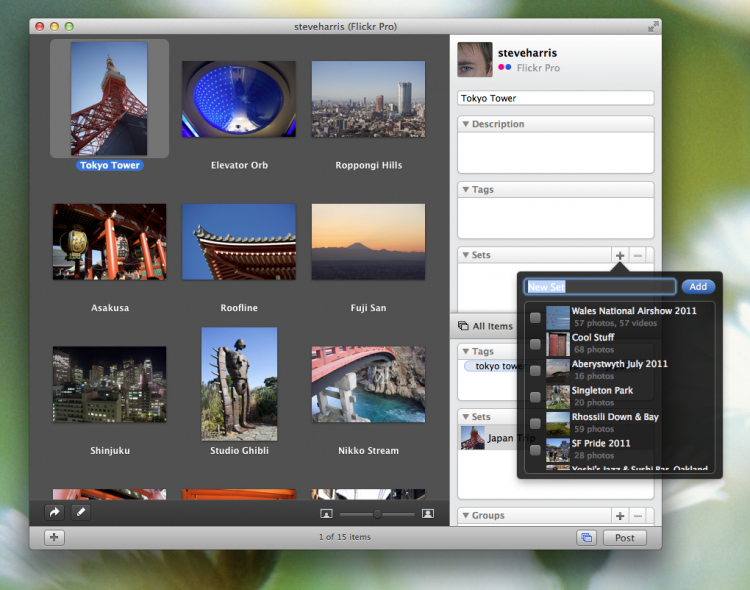The image size is (750, 590).
Task: Click the Wales National Airshow 2011 set thumbnail
Action: [558, 318]
